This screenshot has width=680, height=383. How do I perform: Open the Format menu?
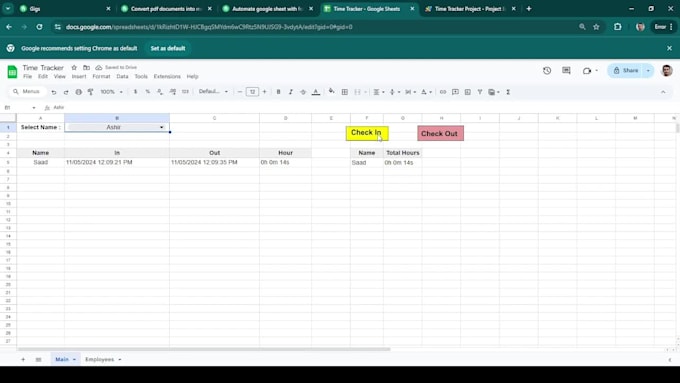click(x=101, y=76)
